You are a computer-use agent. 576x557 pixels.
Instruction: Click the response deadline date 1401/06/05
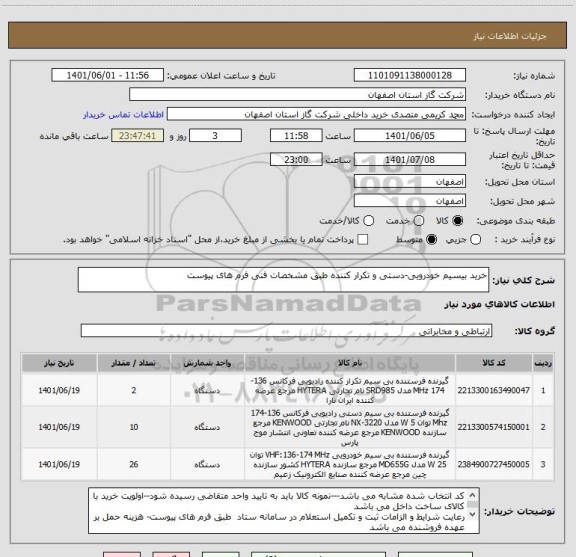pos(410,136)
